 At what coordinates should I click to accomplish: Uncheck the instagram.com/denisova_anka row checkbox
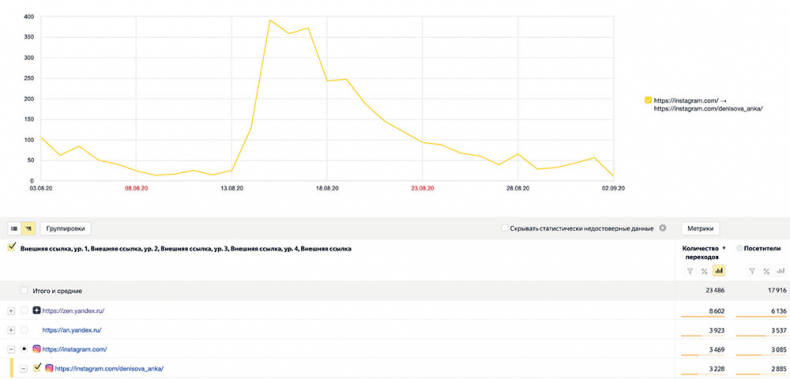click(36, 367)
